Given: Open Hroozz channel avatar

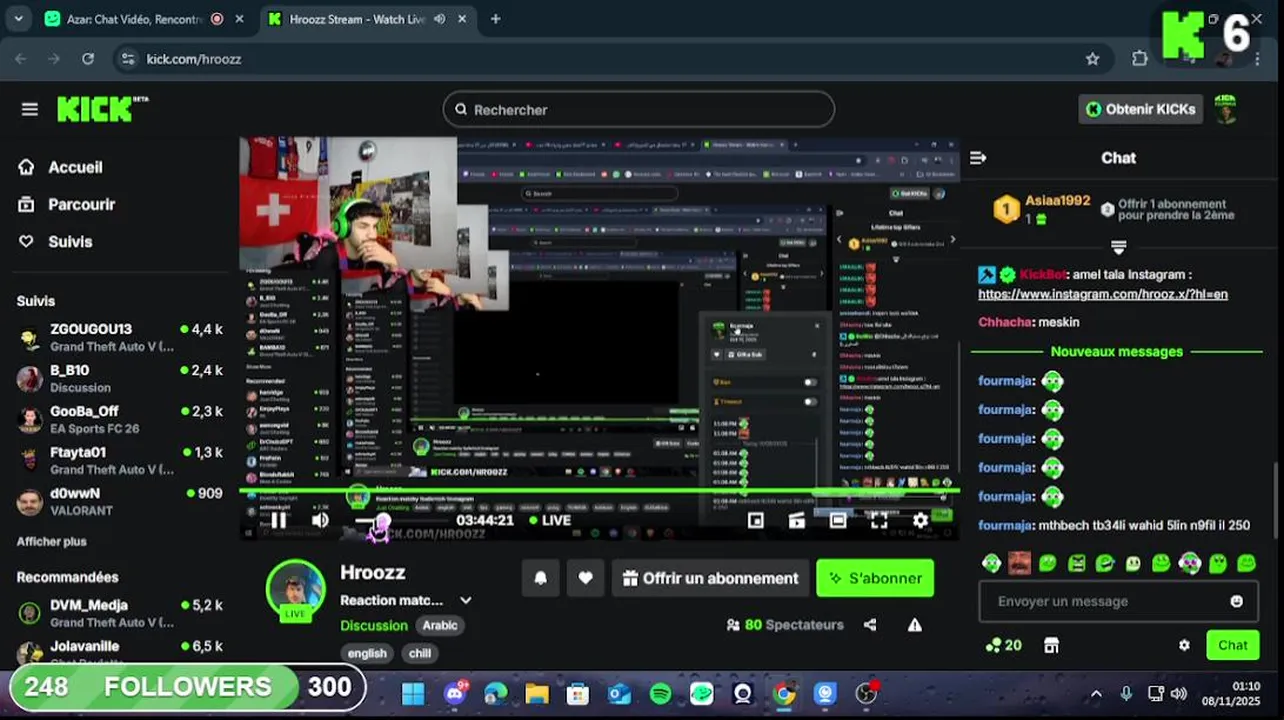Looking at the screenshot, I should (295, 590).
